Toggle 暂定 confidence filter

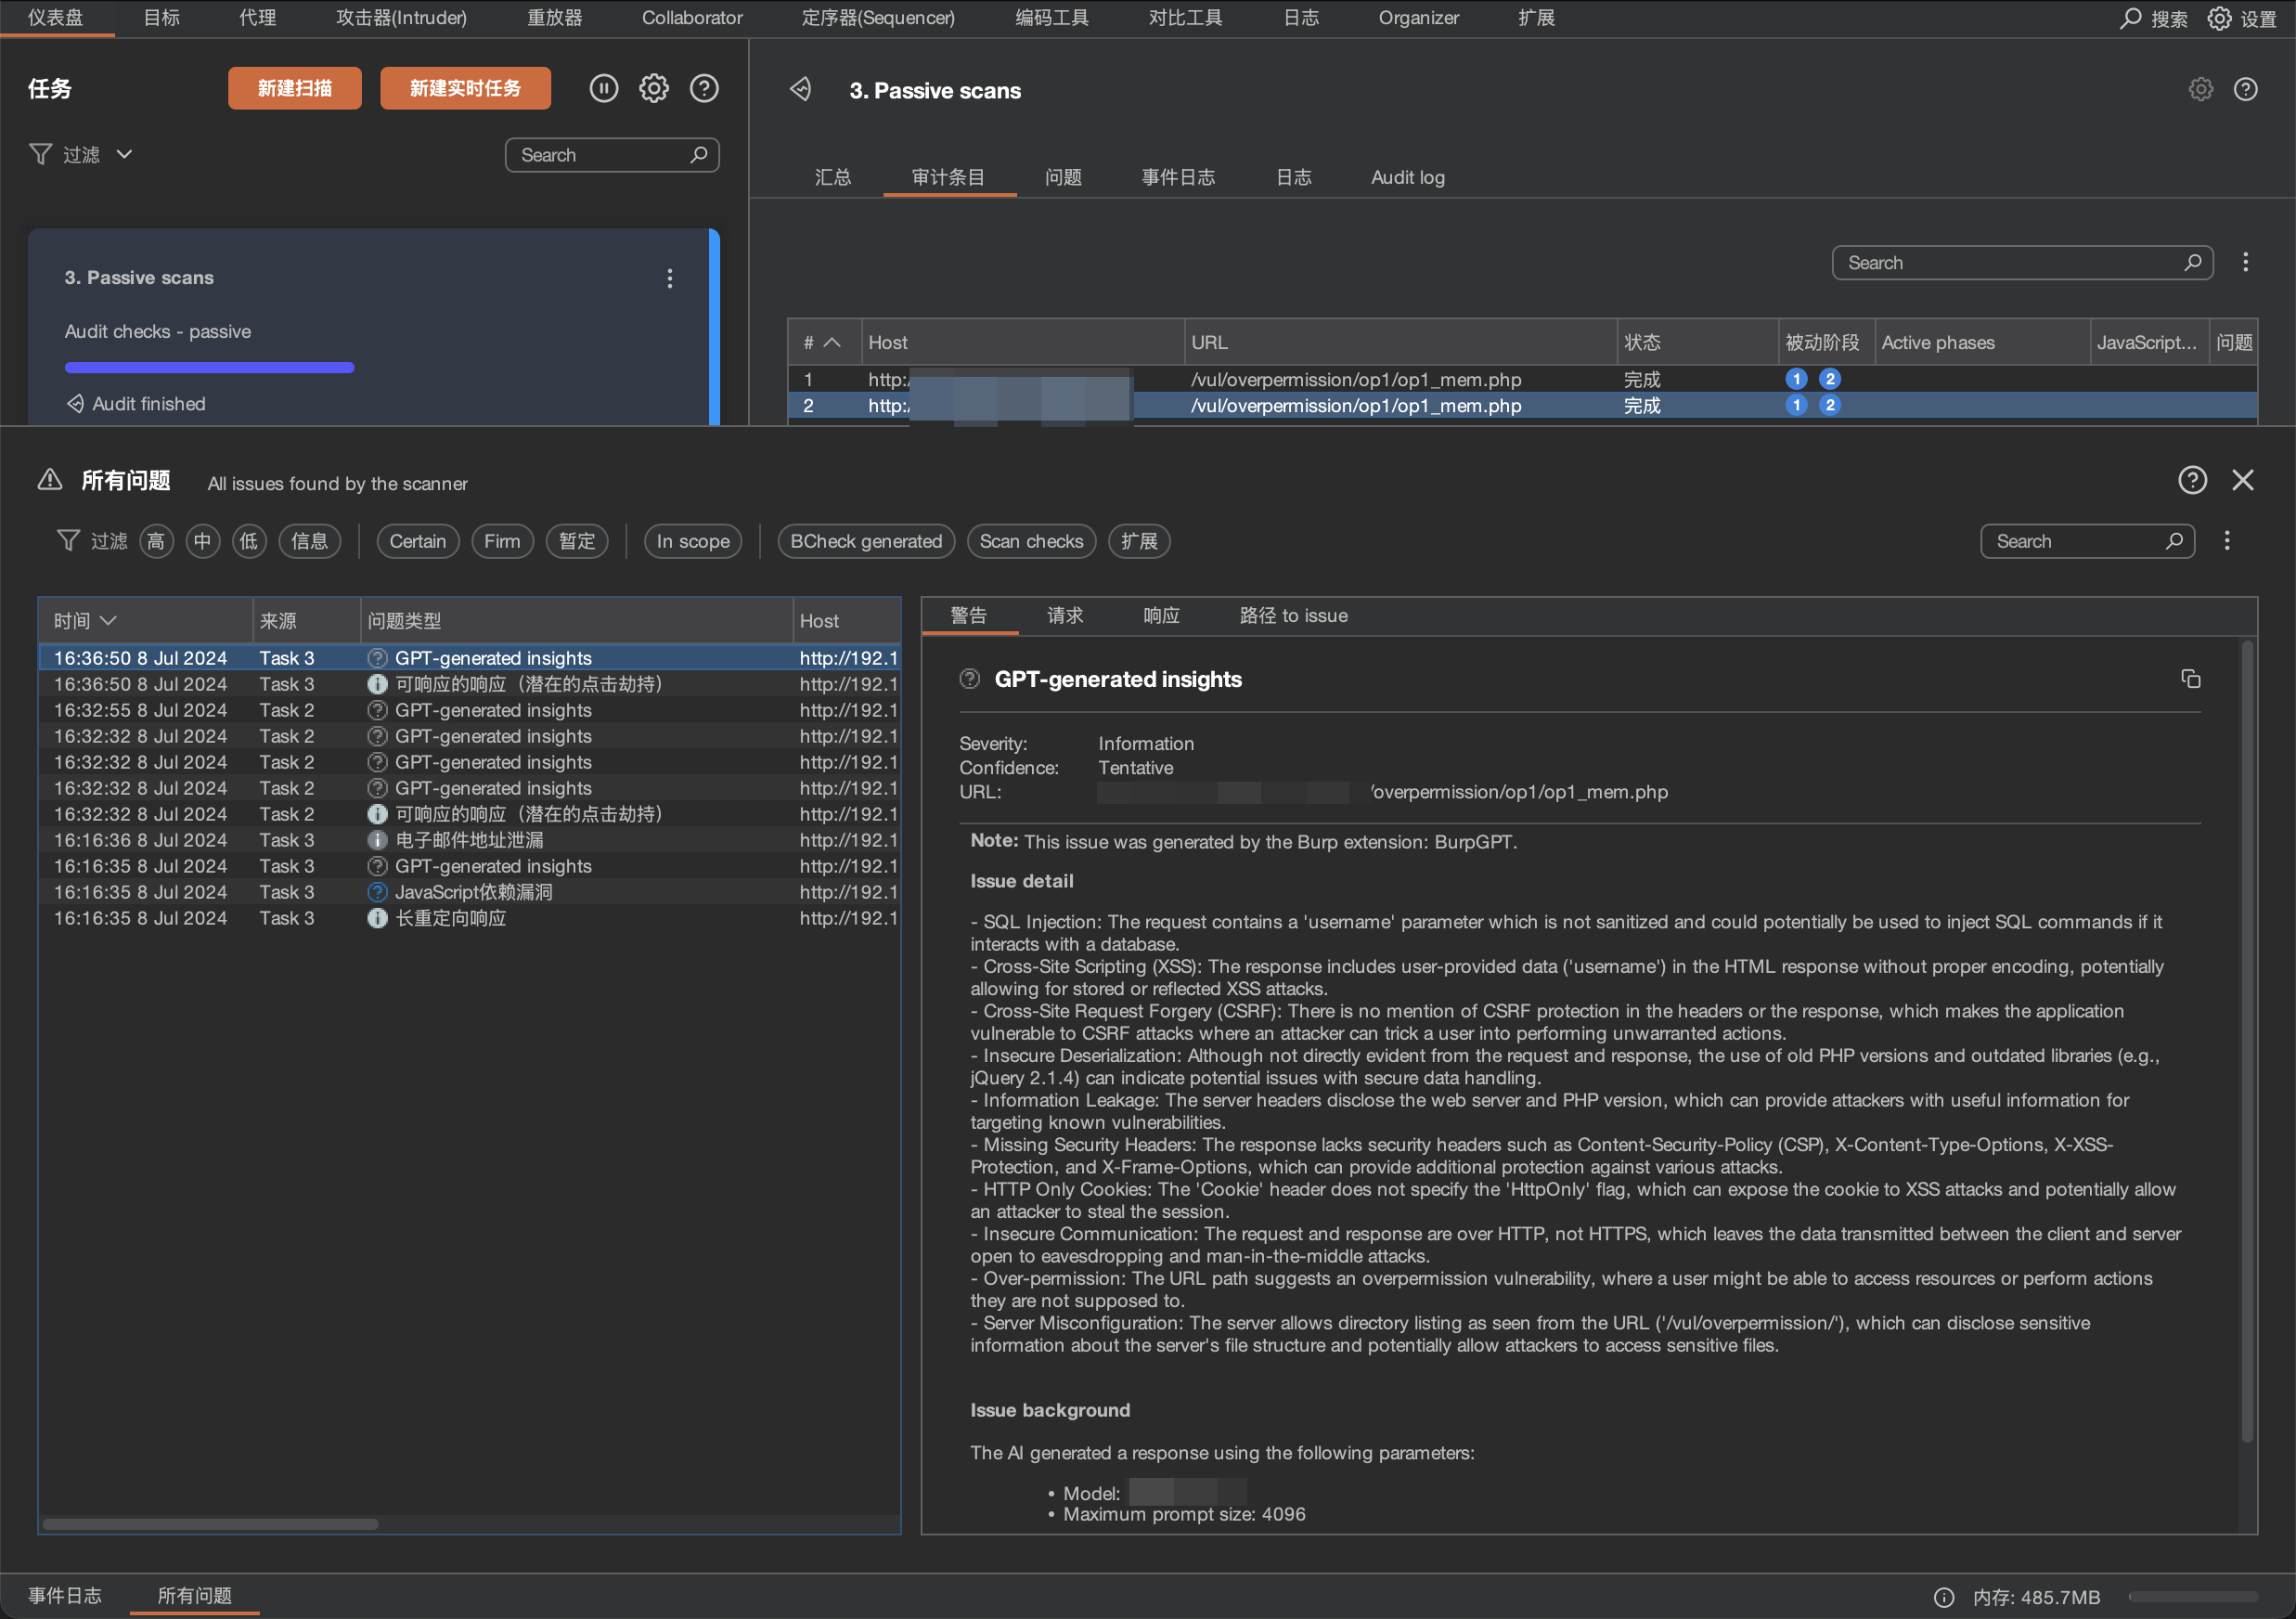(x=577, y=541)
